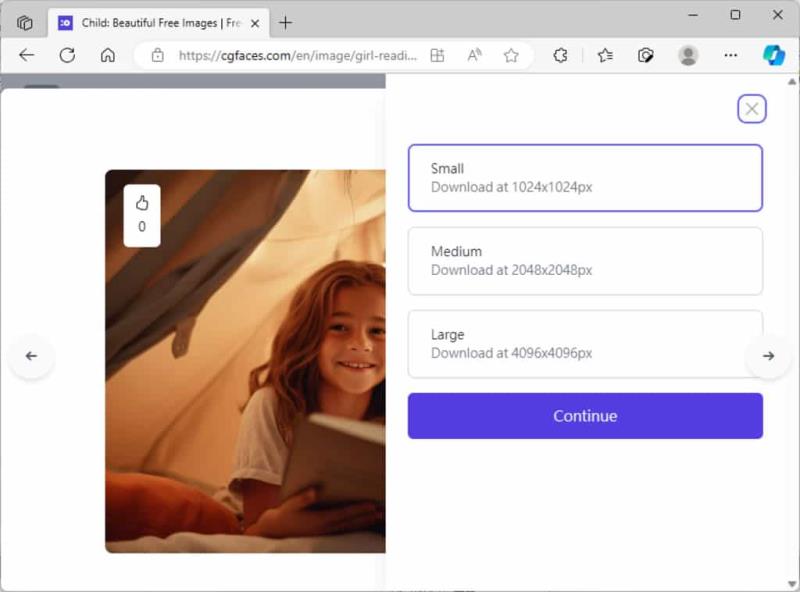Close the download size panel
Screen dimensions: 800x592
752,109
